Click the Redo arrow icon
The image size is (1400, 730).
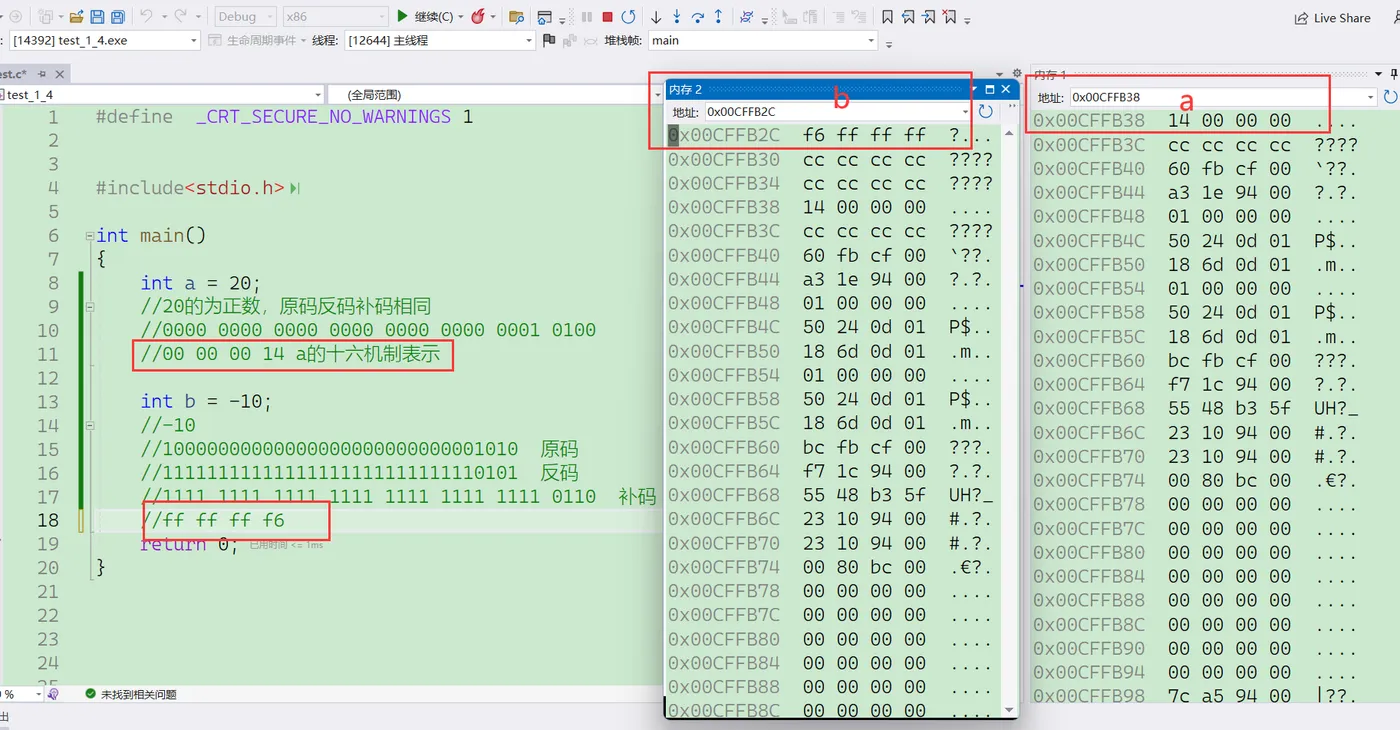pyautogui.click(x=181, y=17)
